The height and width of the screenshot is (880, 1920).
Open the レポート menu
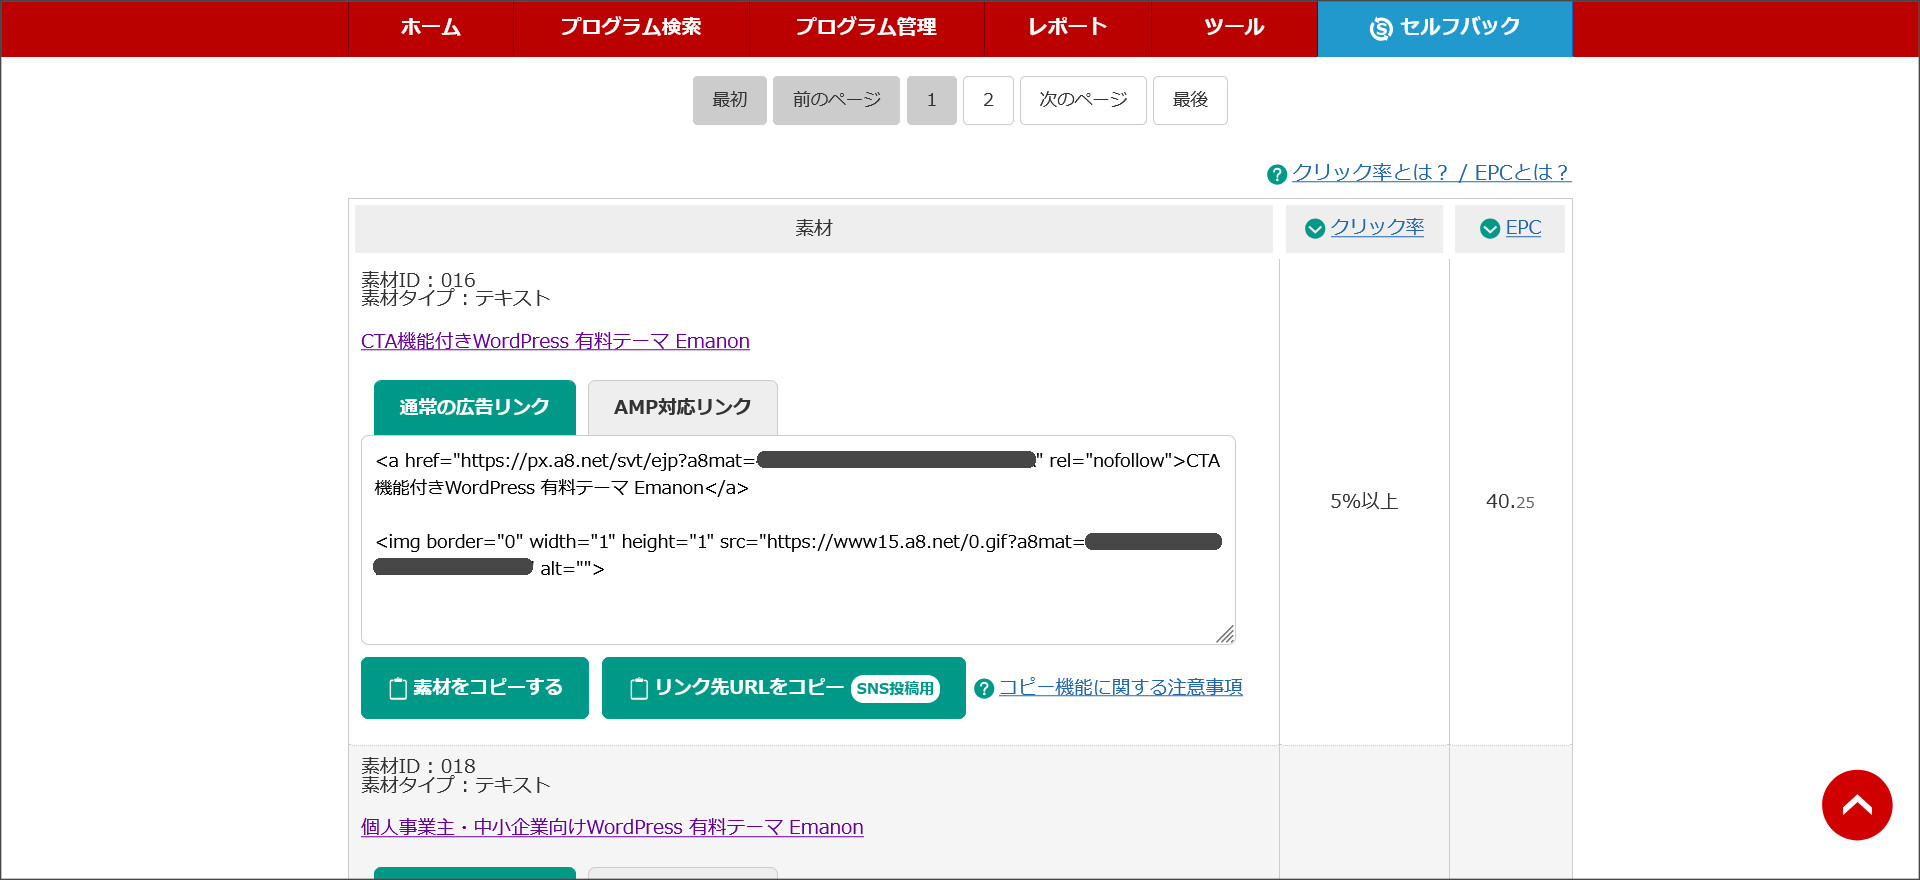pyautogui.click(x=1068, y=28)
